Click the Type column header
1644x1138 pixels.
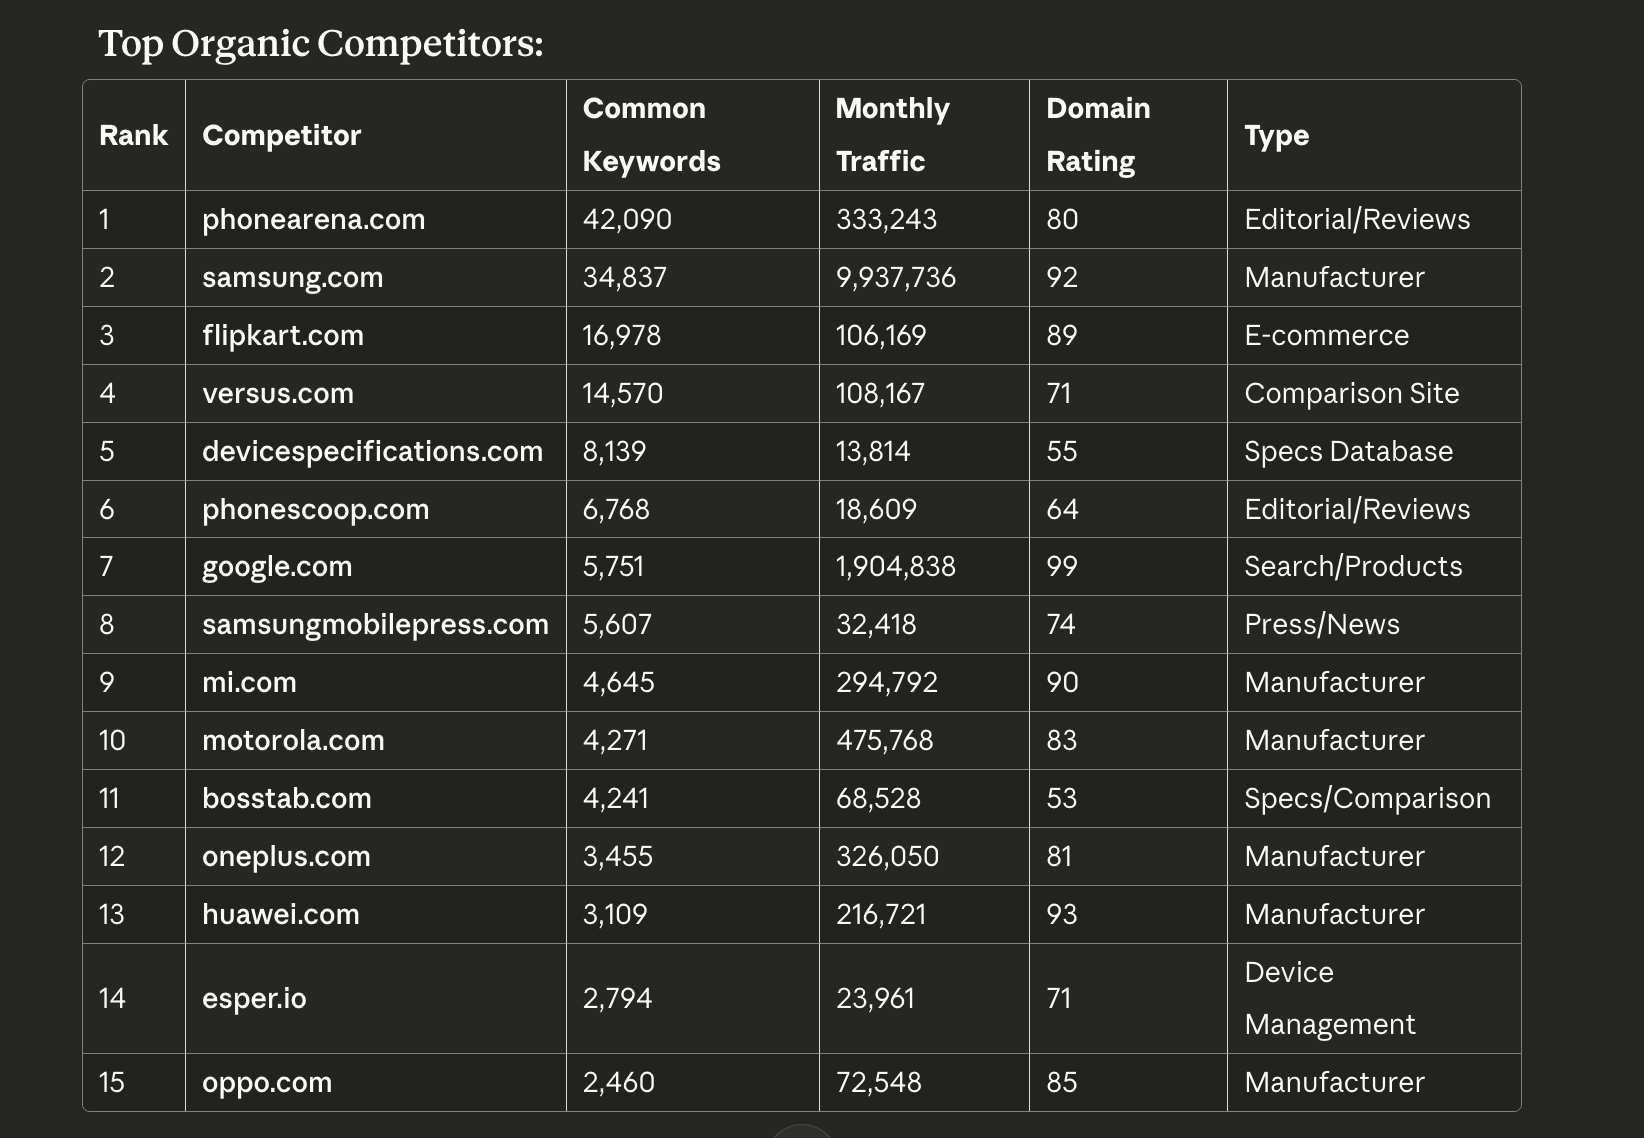tap(1276, 135)
